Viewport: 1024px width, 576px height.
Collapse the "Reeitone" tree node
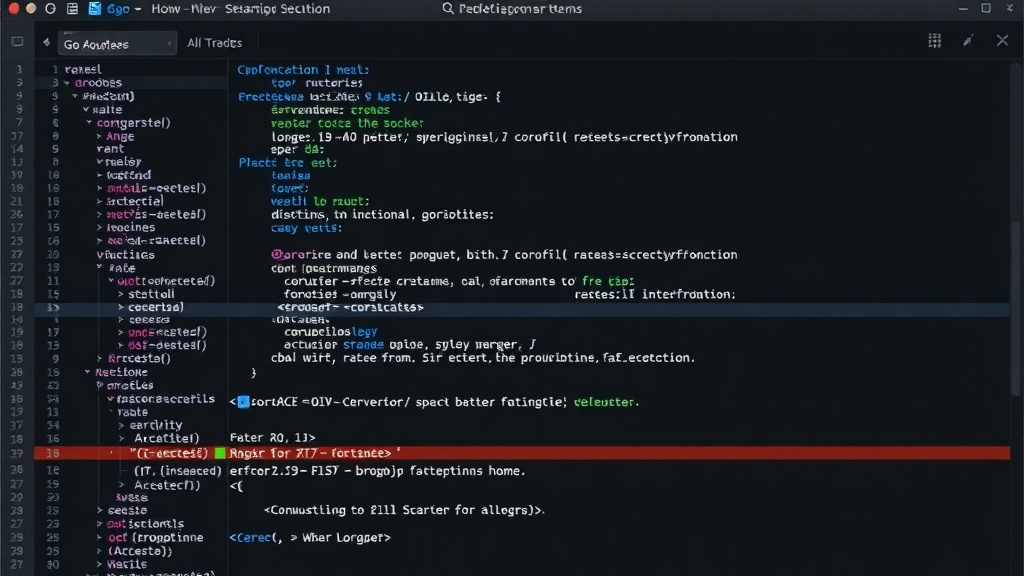tap(88, 372)
